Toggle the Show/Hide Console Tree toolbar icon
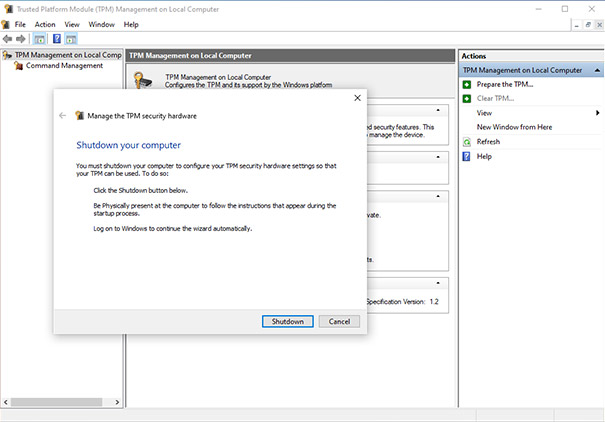The width and height of the screenshot is (605, 422). [39, 39]
